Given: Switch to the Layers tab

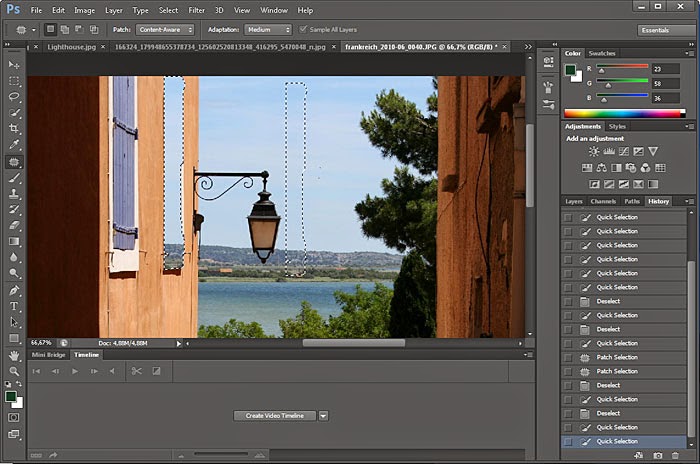Looking at the screenshot, I should pos(574,201).
